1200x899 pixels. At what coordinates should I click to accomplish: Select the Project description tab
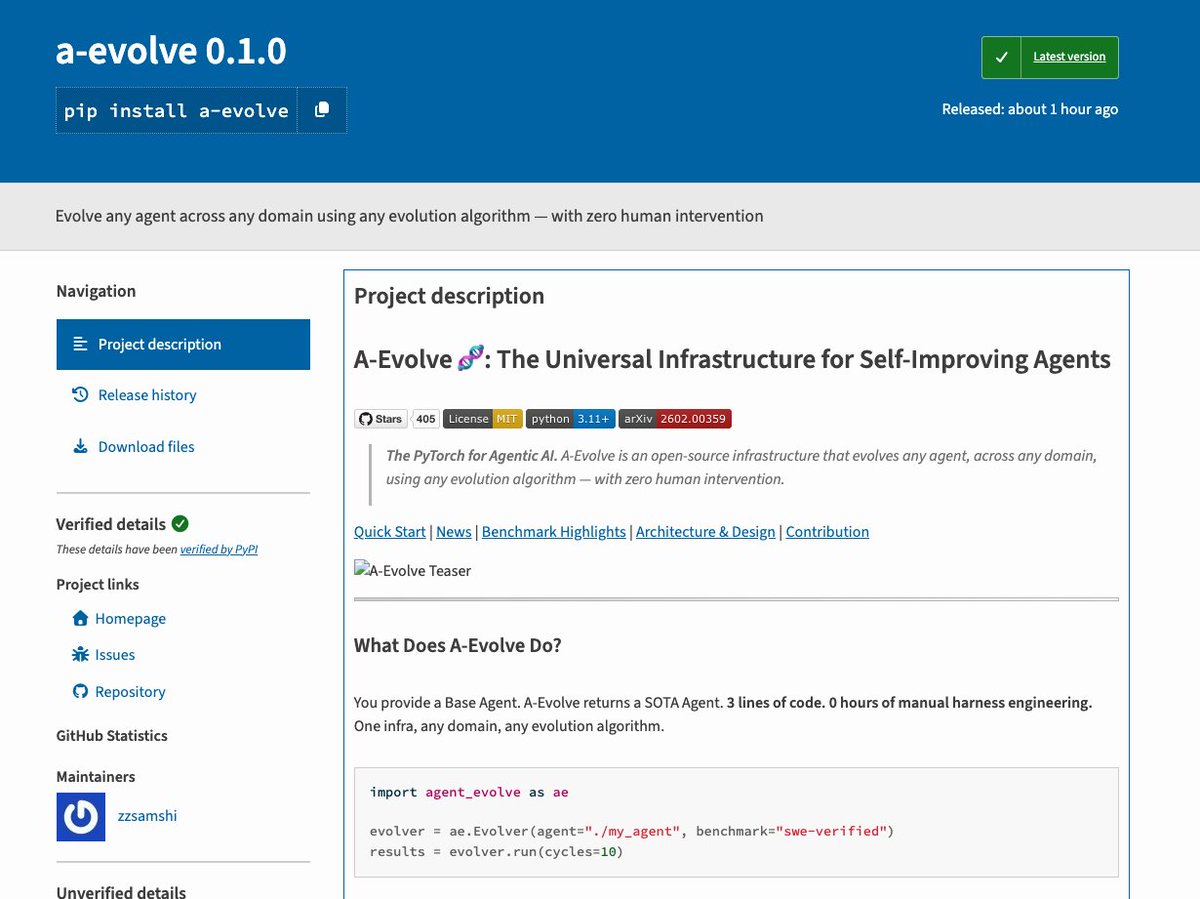point(183,344)
